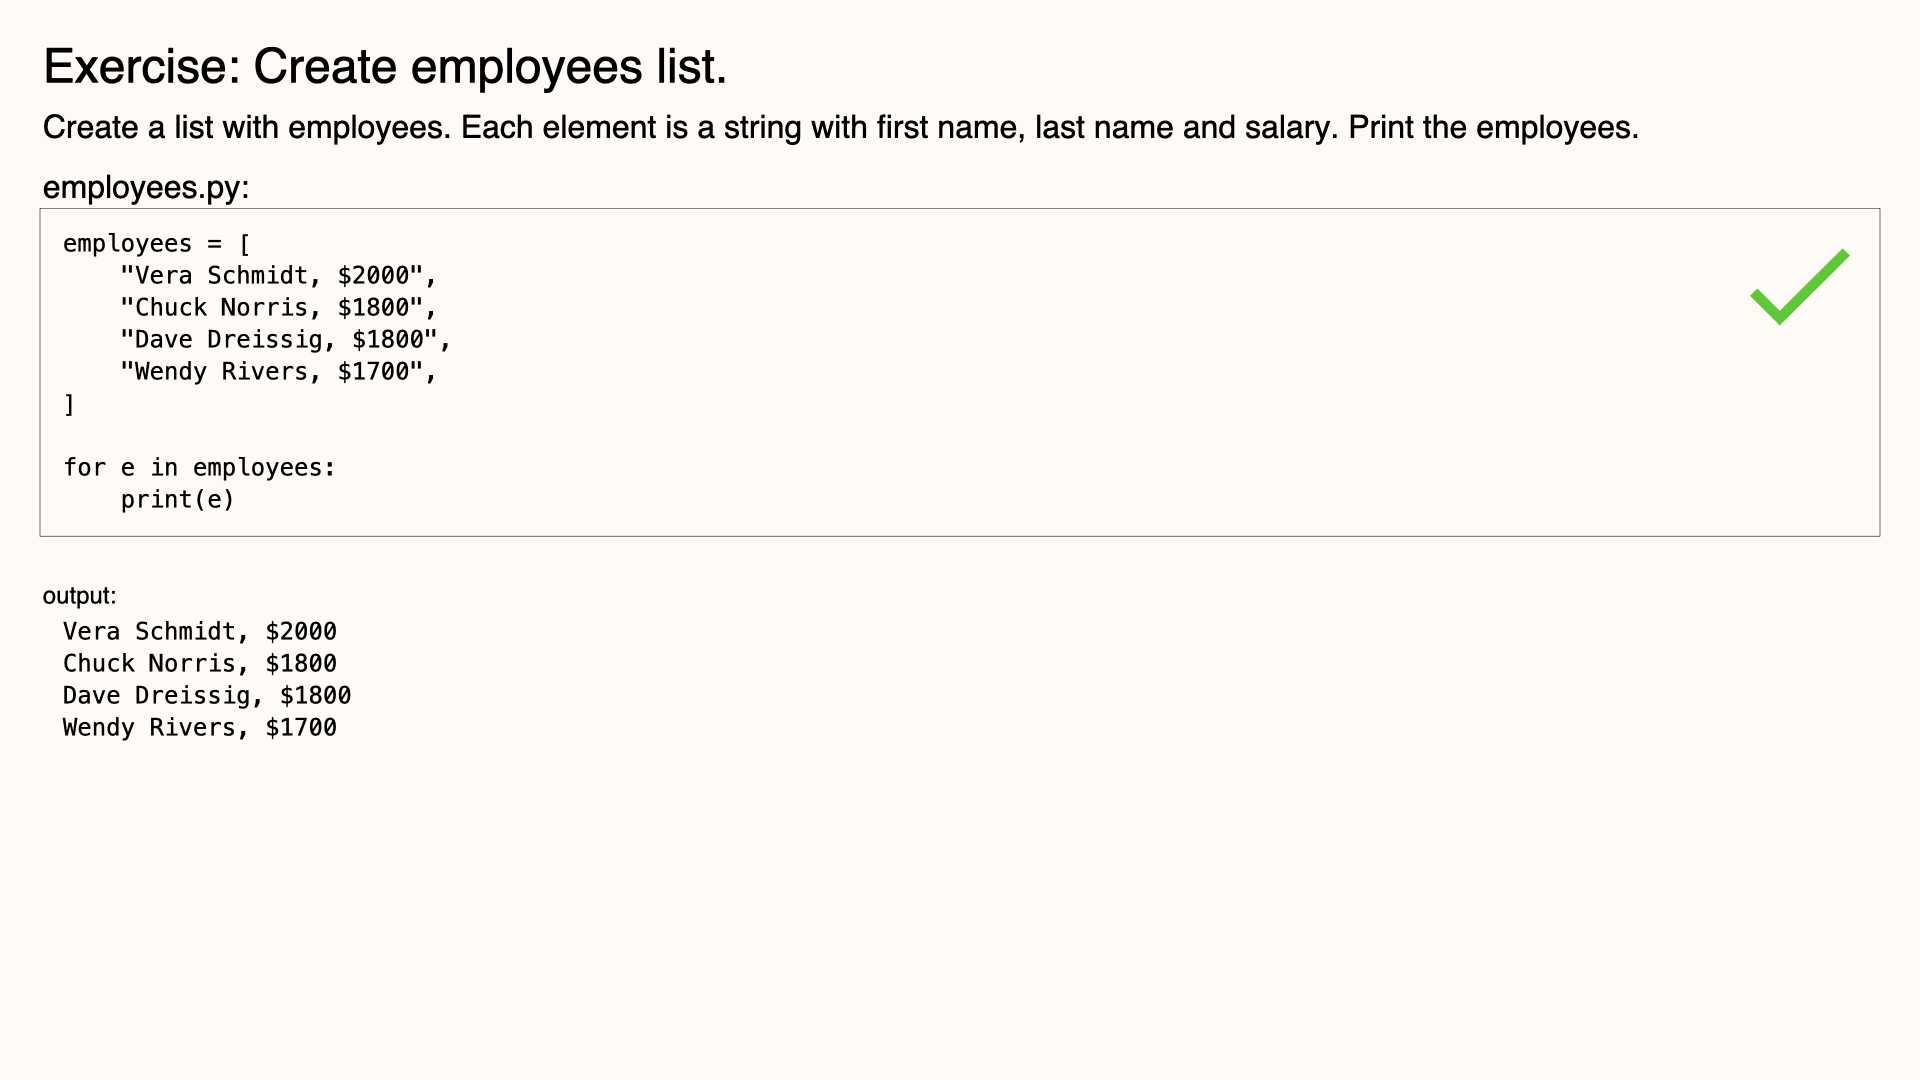Click the 'employees.py:' file label
Image resolution: width=1920 pixels, height=1080 pixels.
[x=146, y=187]
